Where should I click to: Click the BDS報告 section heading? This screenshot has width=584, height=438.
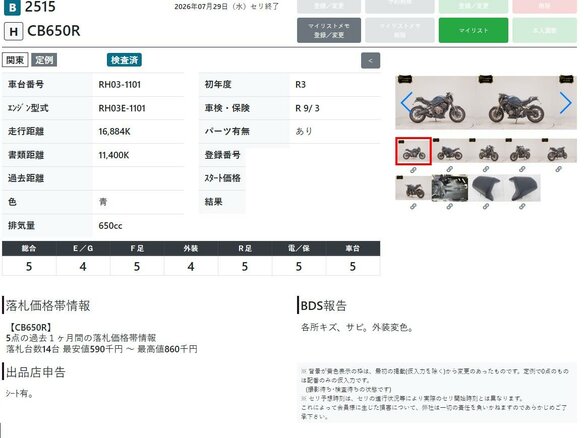coord(323,306)
